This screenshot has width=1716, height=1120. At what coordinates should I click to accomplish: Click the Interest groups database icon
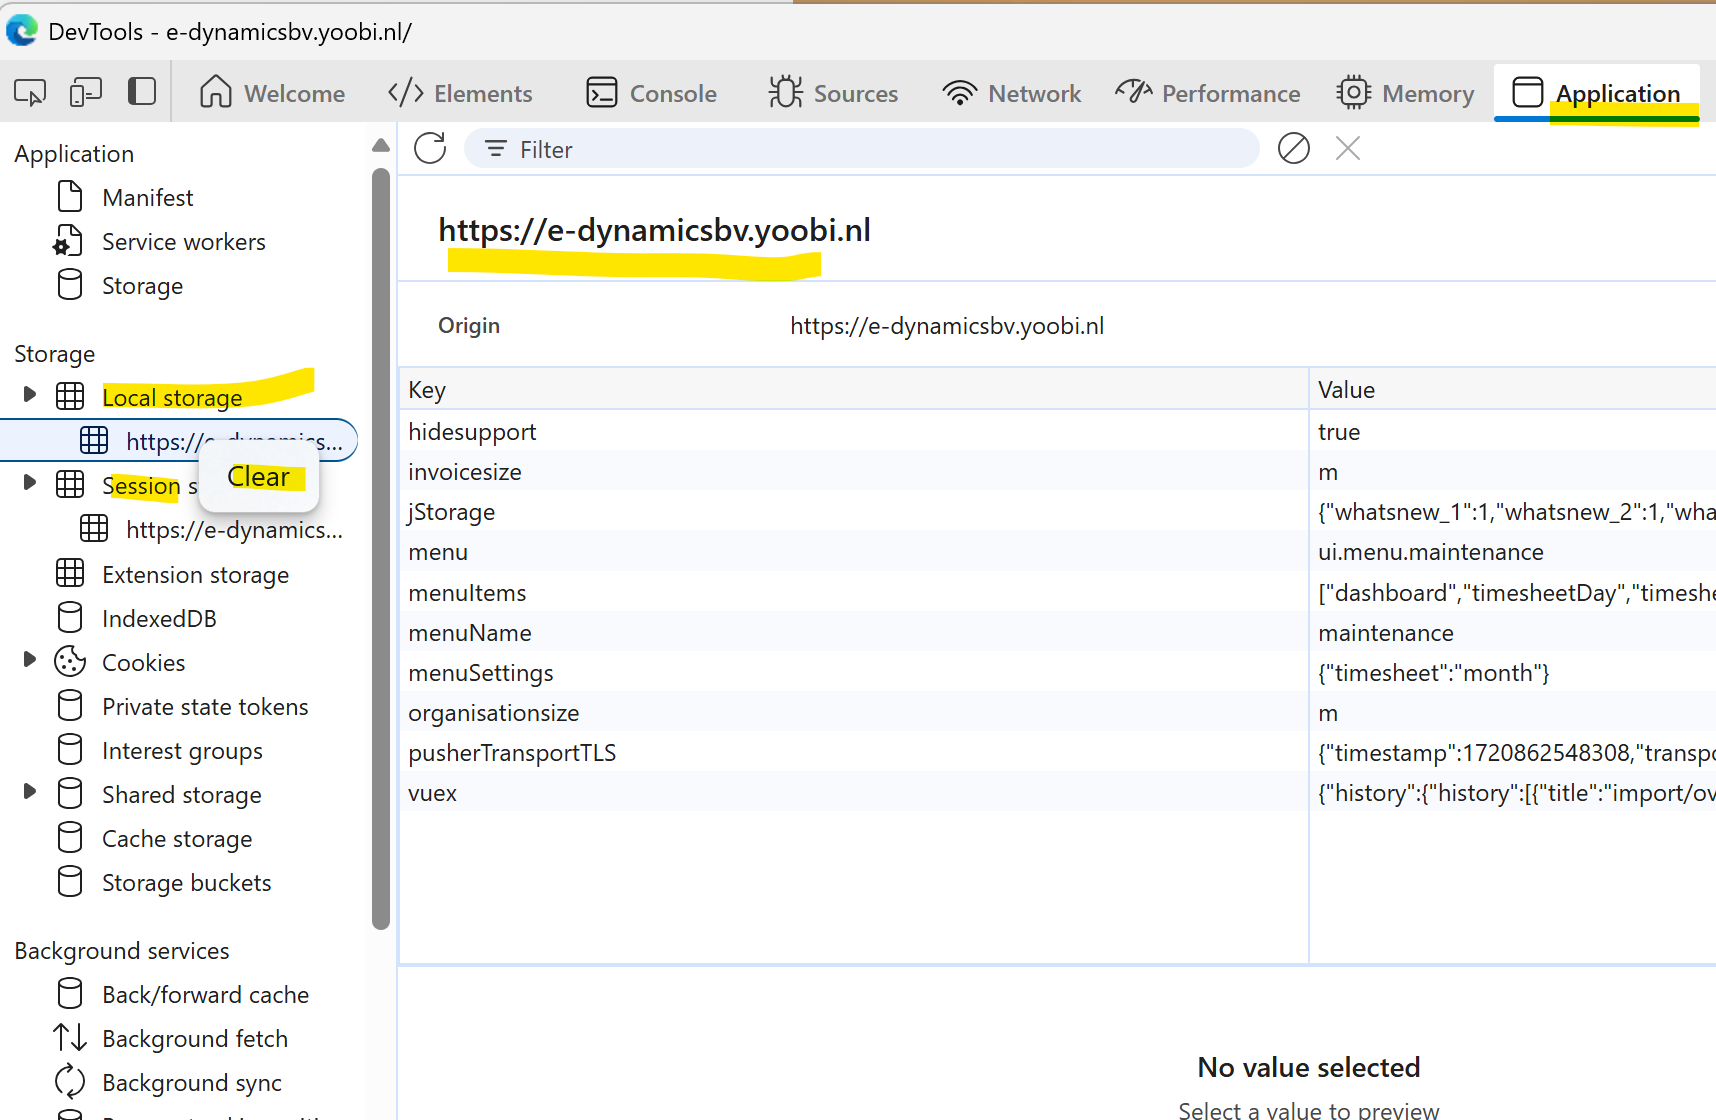[x=70, y=749]
